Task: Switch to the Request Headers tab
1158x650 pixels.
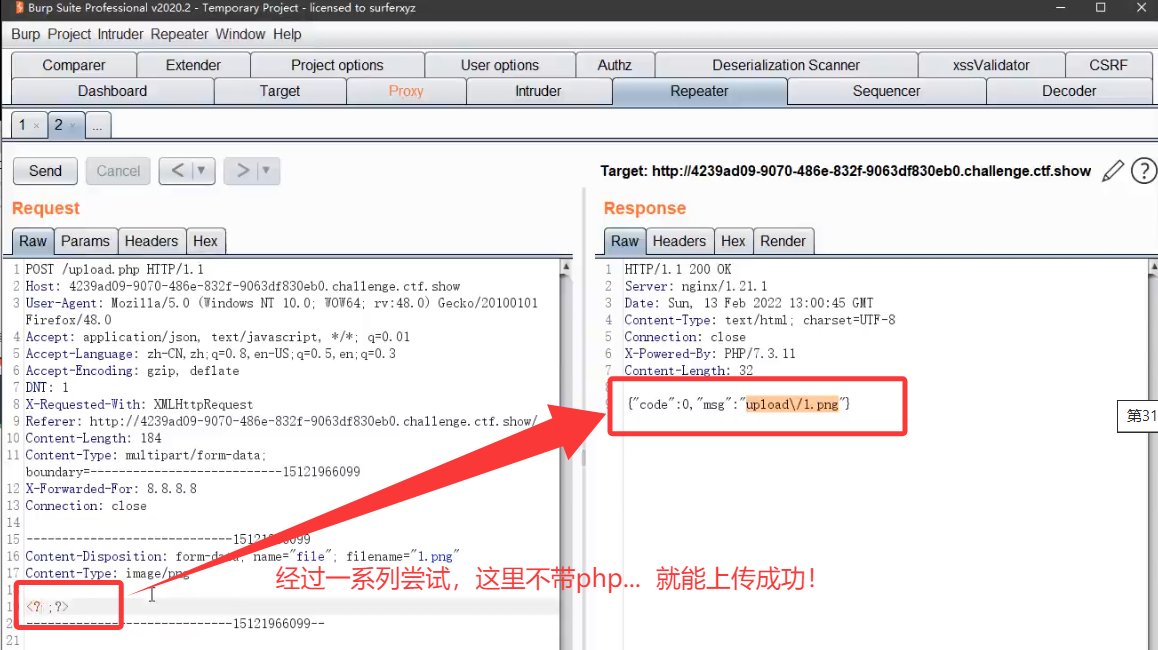Action: [151, 241]
